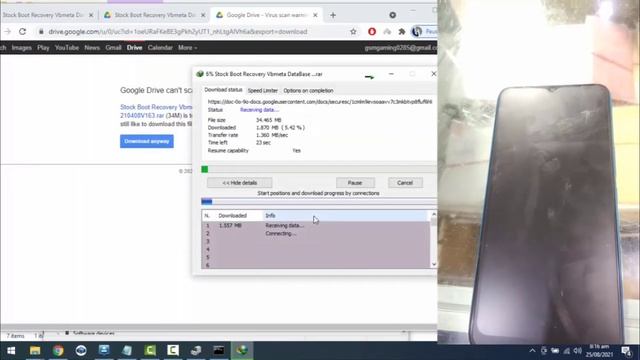Pause the download
Image resolution: width=640 pixels, height=360 pixels.
click(355, 183)
